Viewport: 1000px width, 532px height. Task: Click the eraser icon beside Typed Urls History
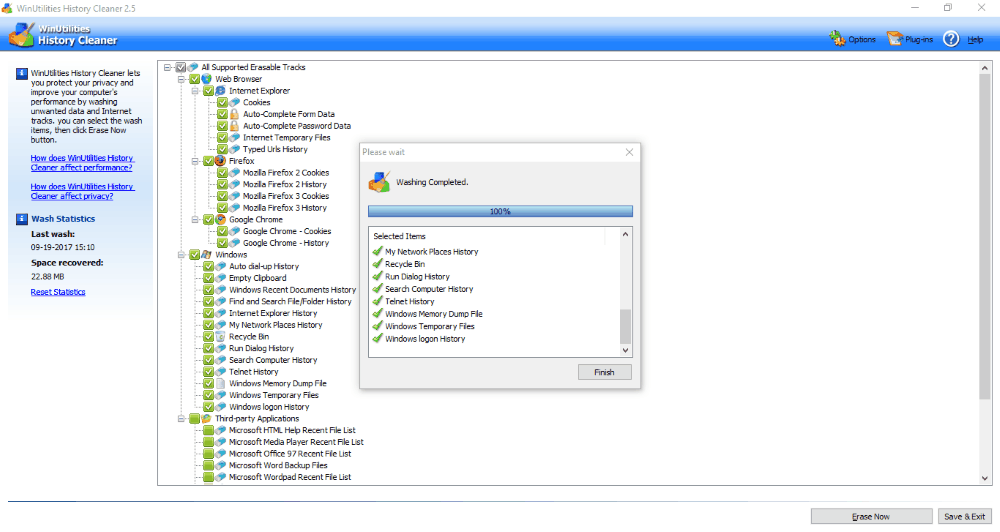coord(235,149)
